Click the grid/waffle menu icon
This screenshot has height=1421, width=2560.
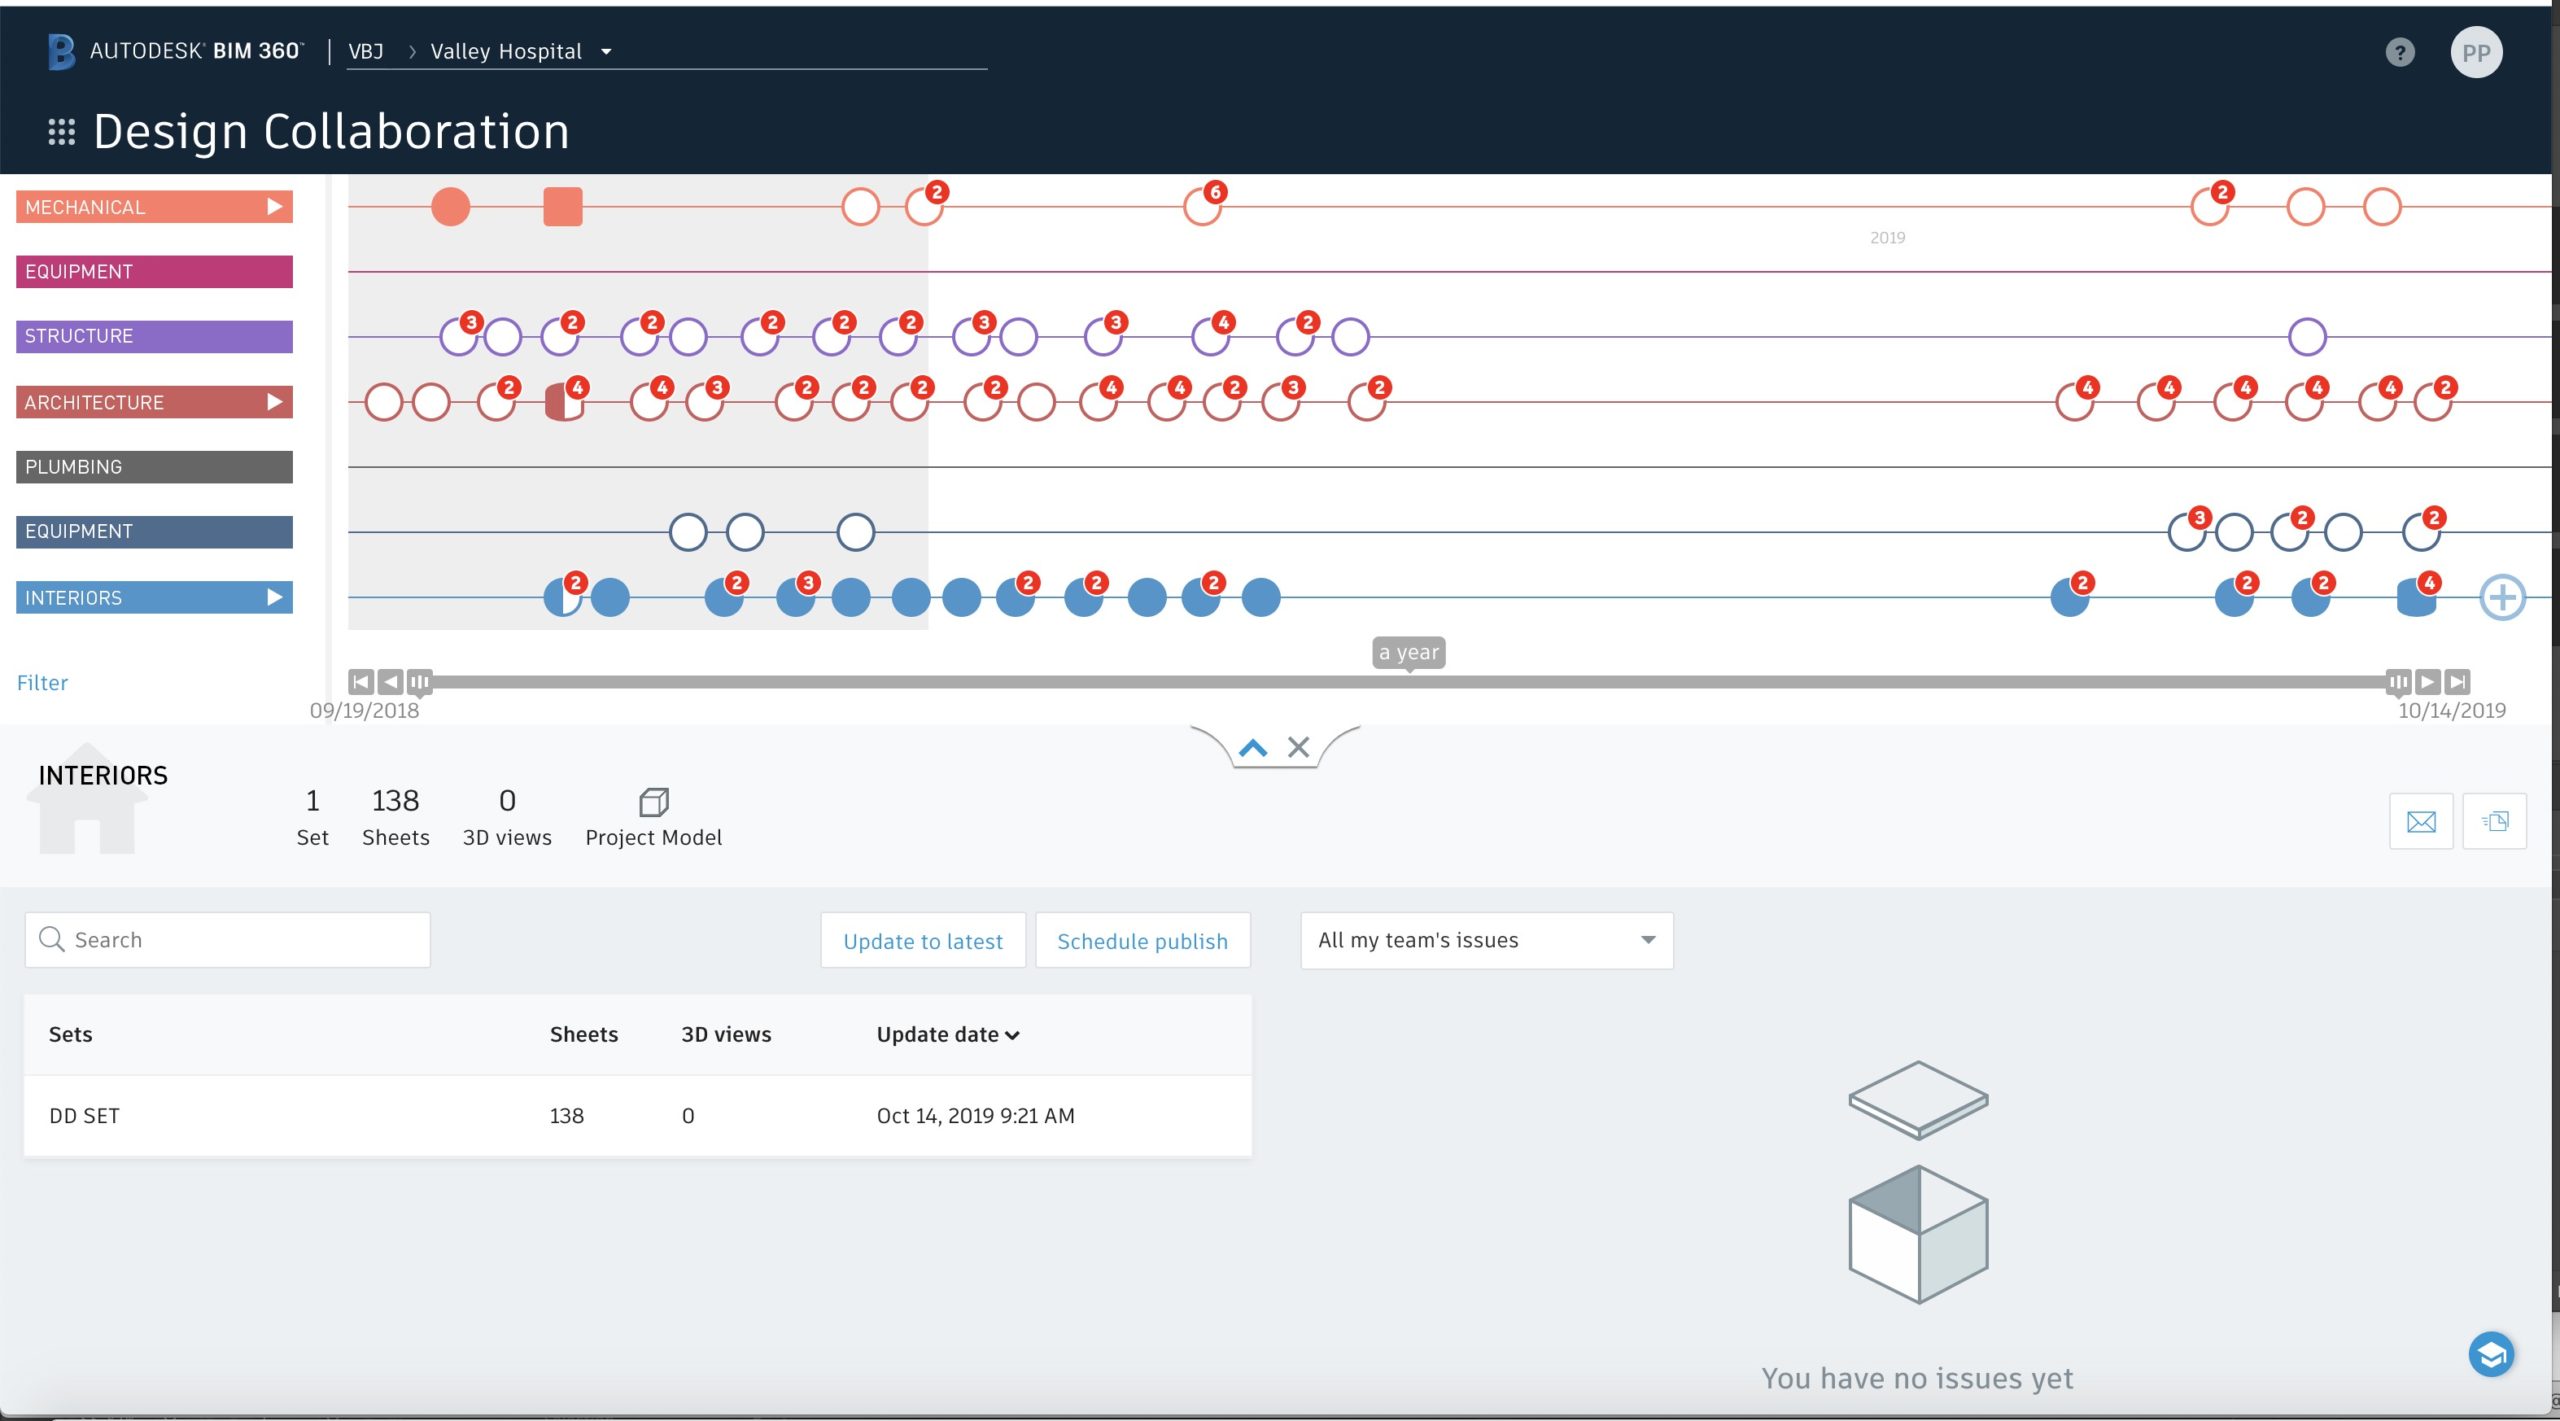coord(59,131)
